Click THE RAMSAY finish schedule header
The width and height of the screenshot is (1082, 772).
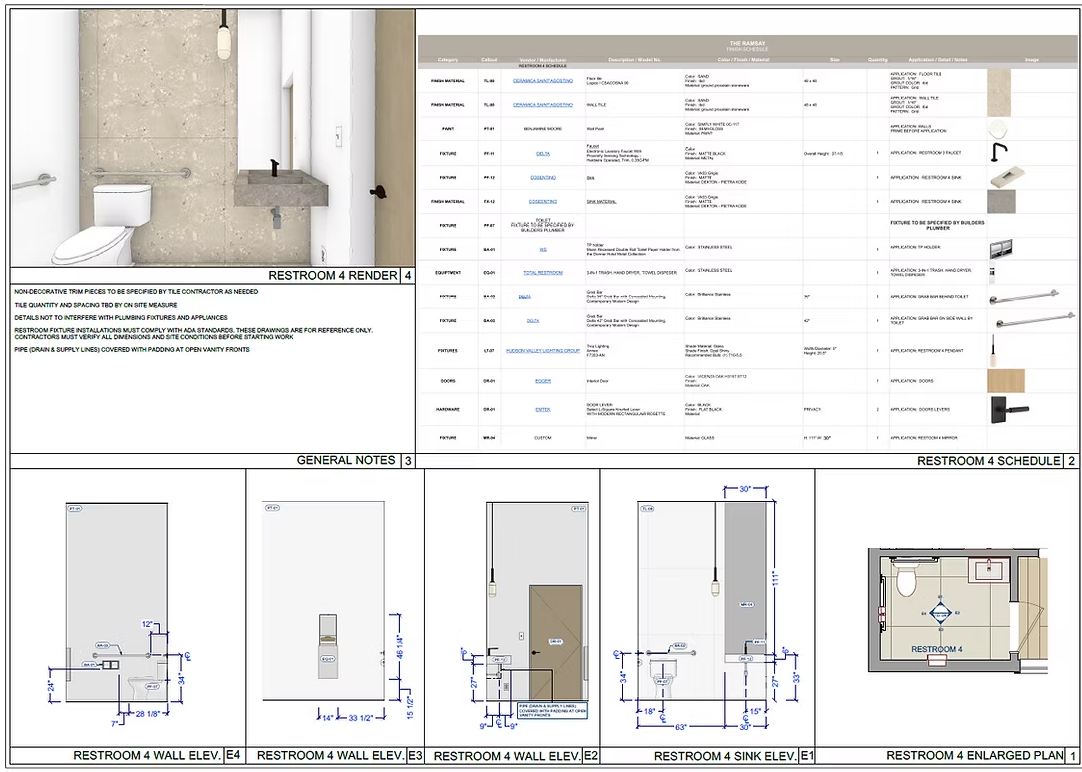[x=747, y=46]
